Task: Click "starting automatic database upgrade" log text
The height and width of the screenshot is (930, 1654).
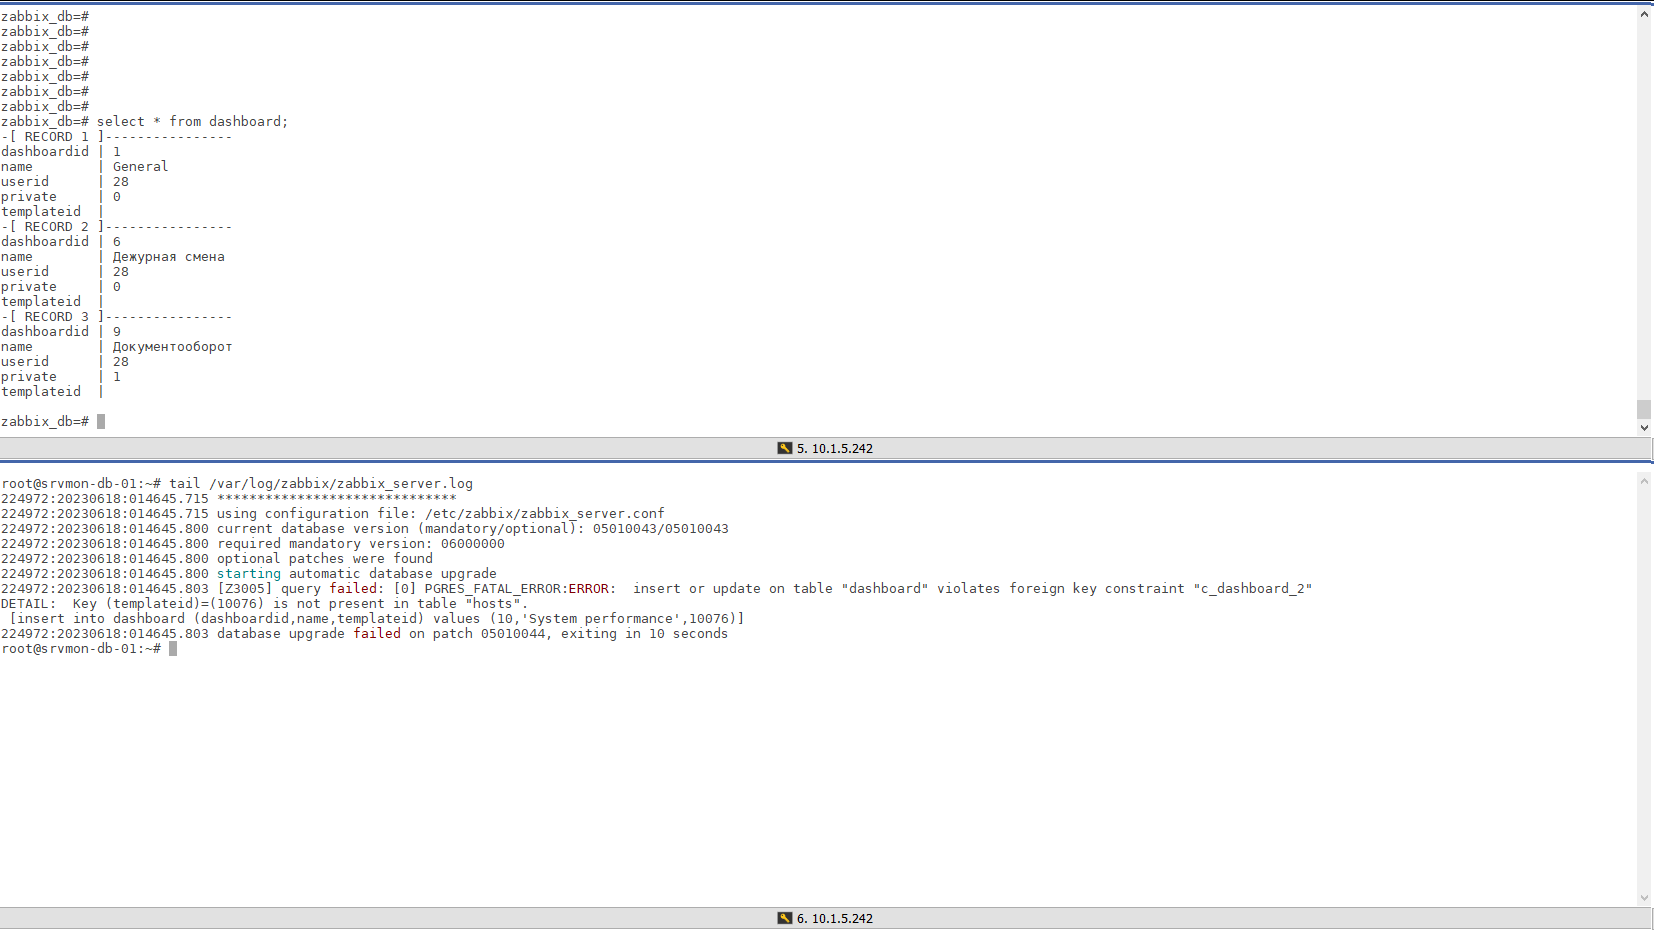Action: coord(357,574)
